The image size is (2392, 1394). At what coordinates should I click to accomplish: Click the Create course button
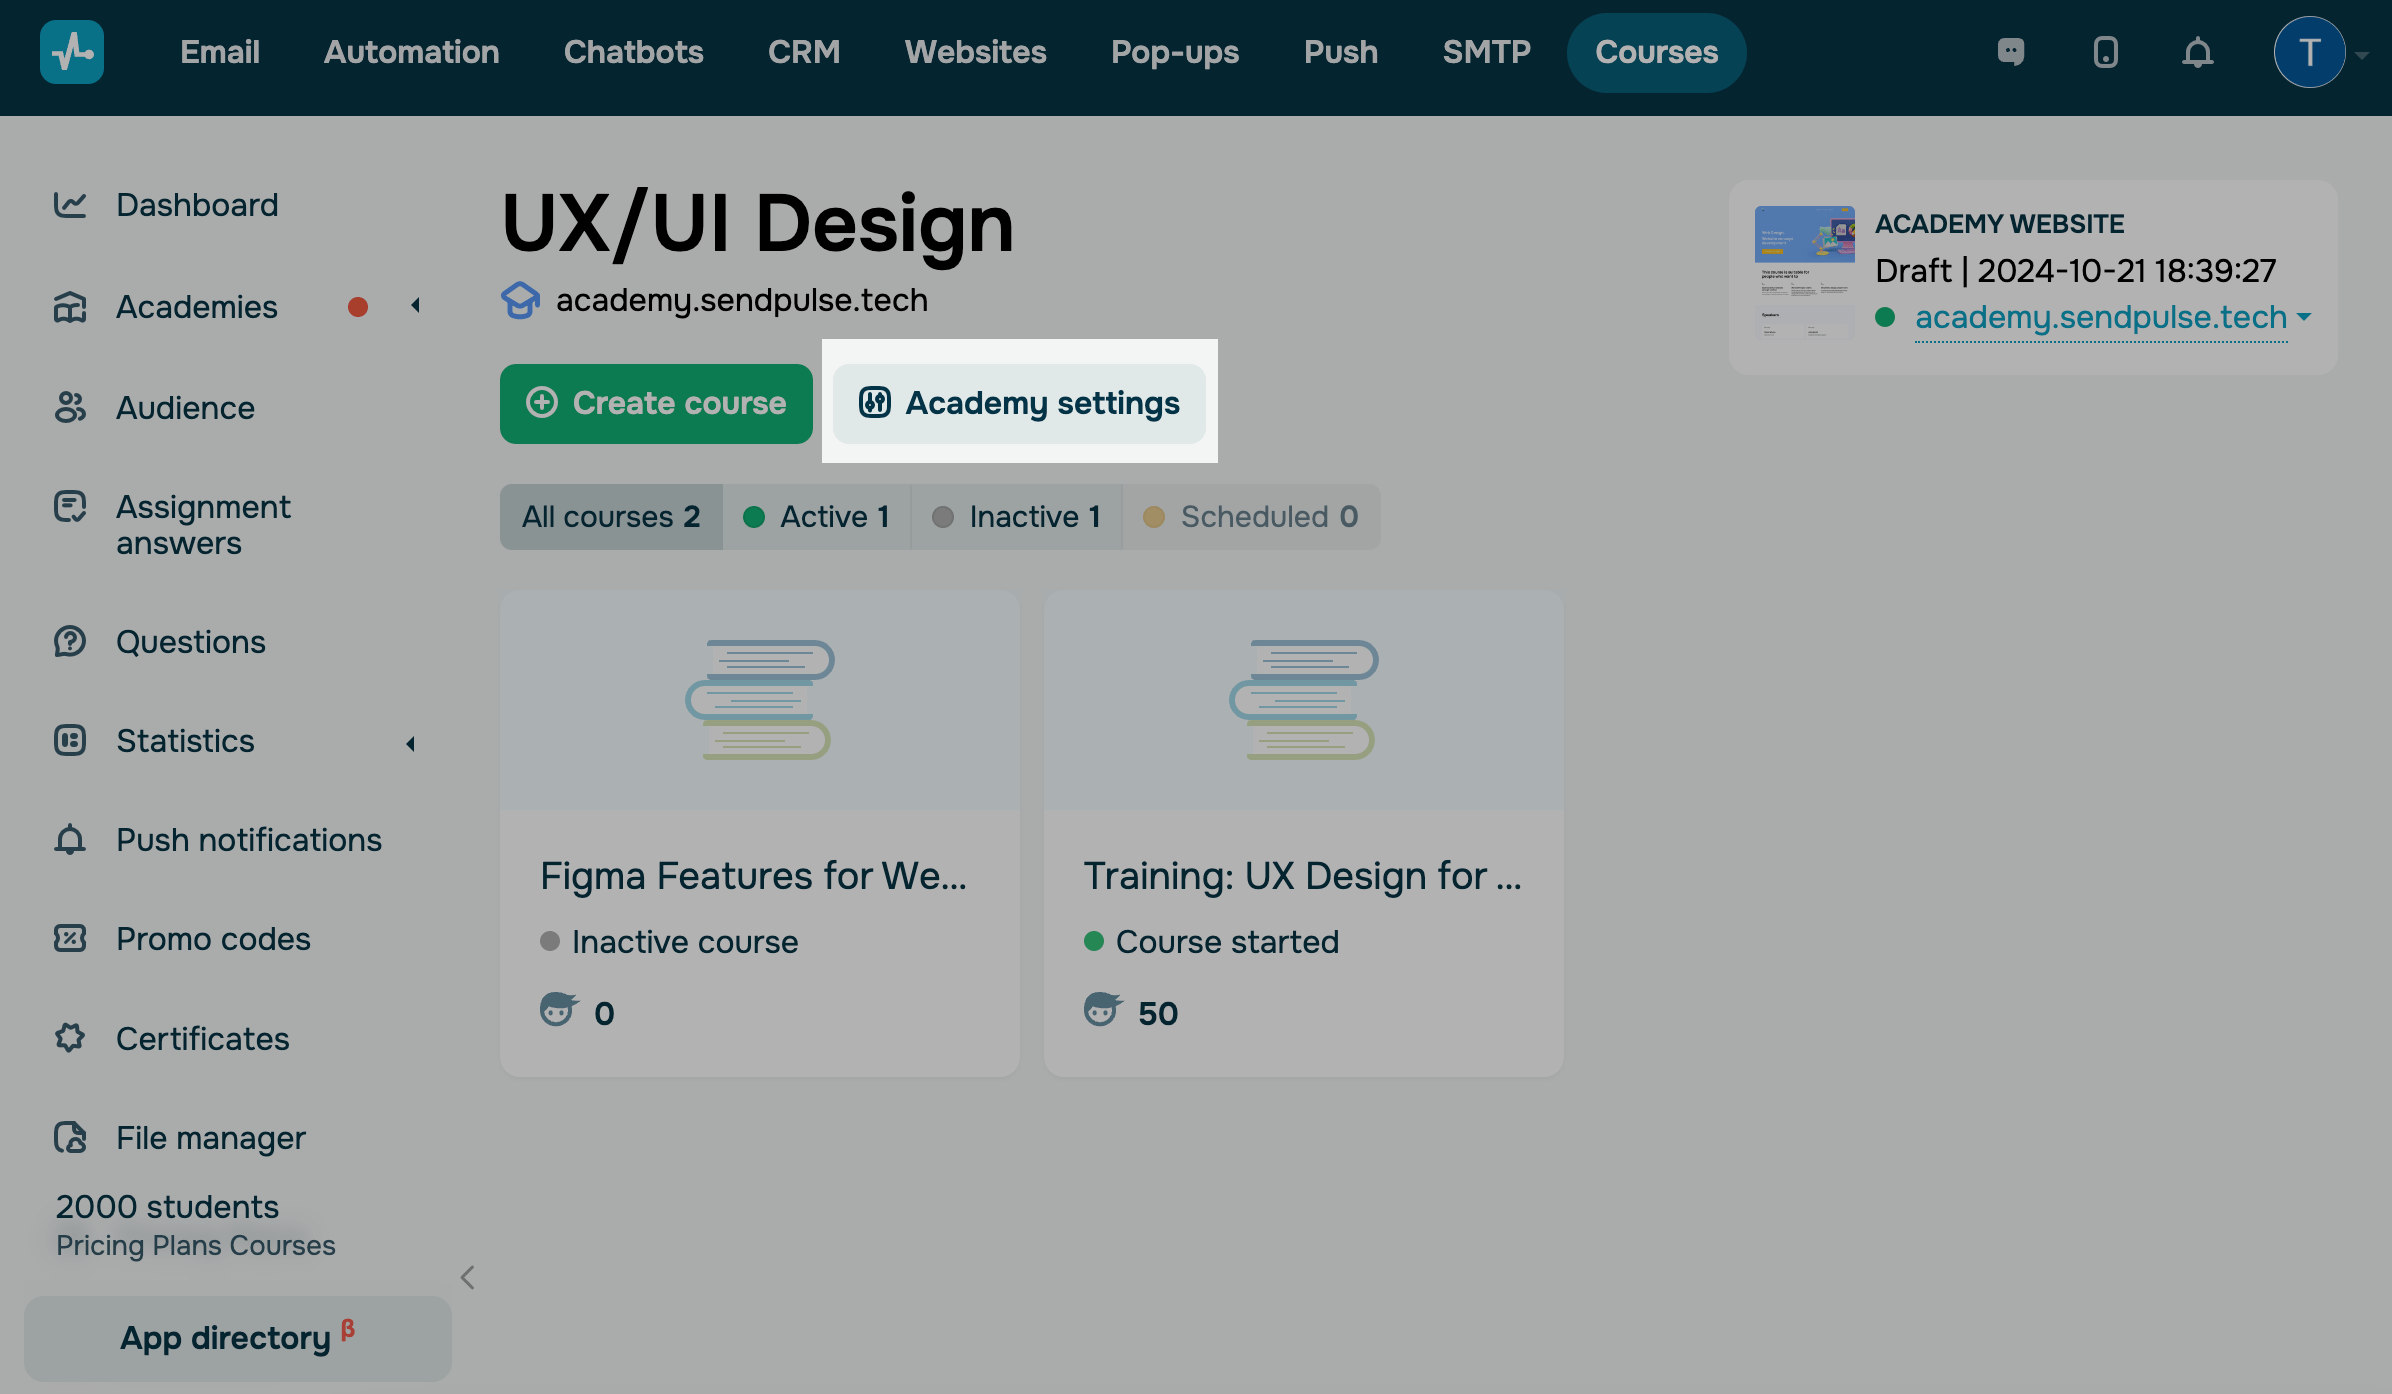(656, 403)
